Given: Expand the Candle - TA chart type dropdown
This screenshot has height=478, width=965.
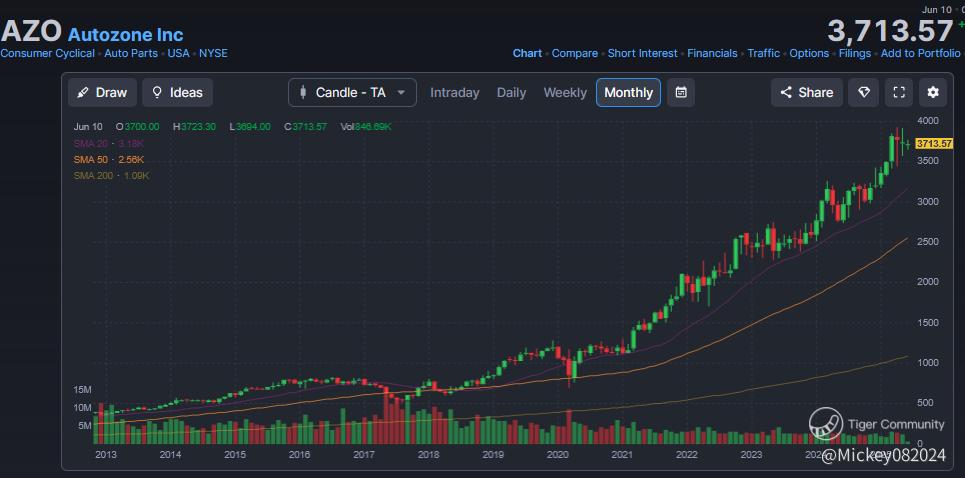Looking at the screenshot, I should pos(352,92).
